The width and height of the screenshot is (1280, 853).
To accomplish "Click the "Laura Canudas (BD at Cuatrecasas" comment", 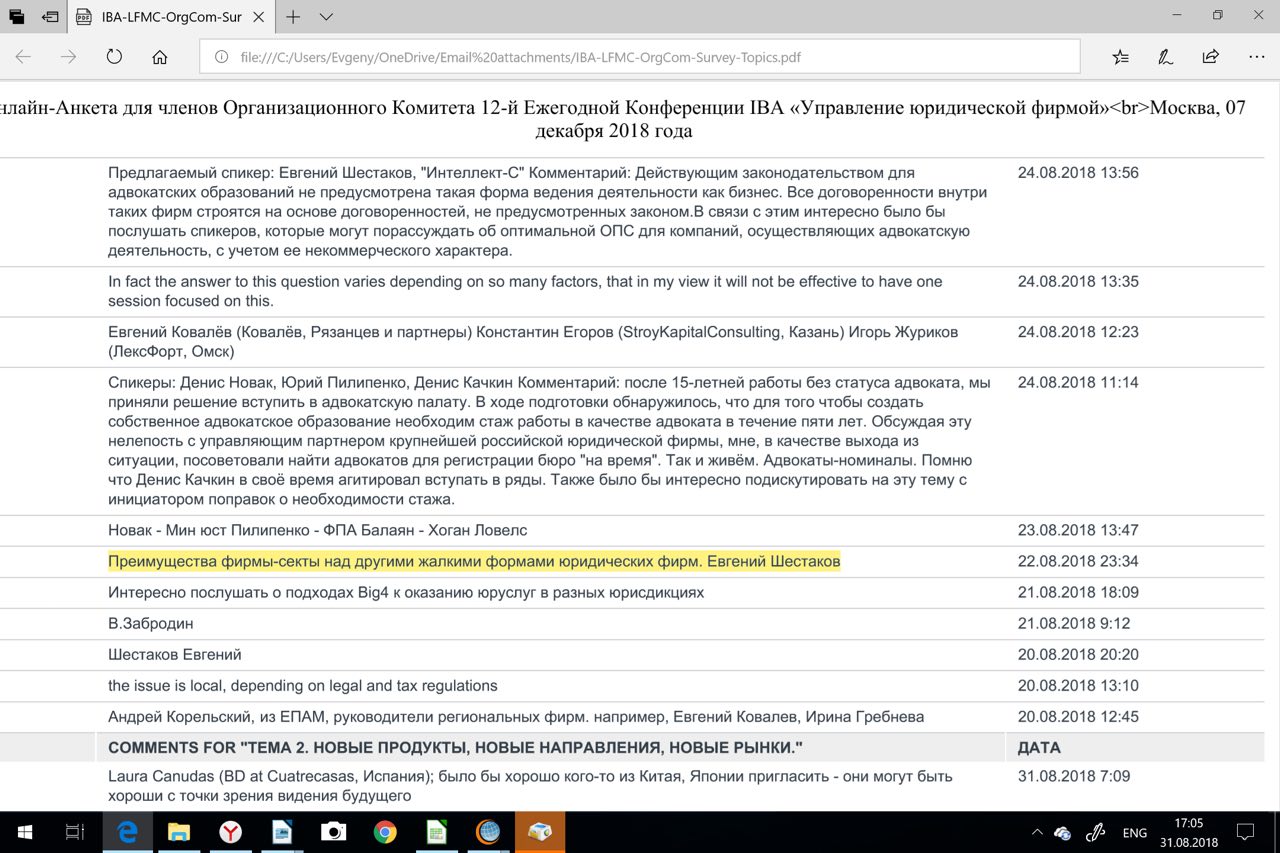I will click(530, 786).
